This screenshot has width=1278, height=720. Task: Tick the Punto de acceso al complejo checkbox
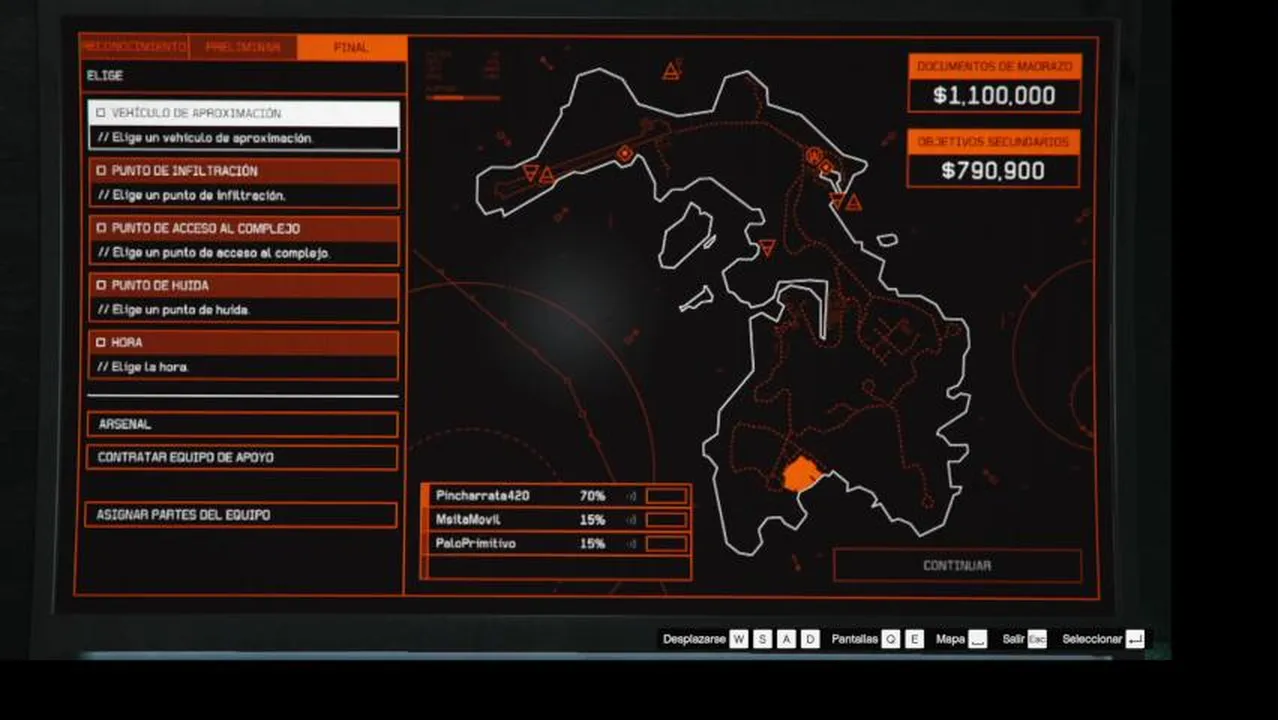coord(100,228)
